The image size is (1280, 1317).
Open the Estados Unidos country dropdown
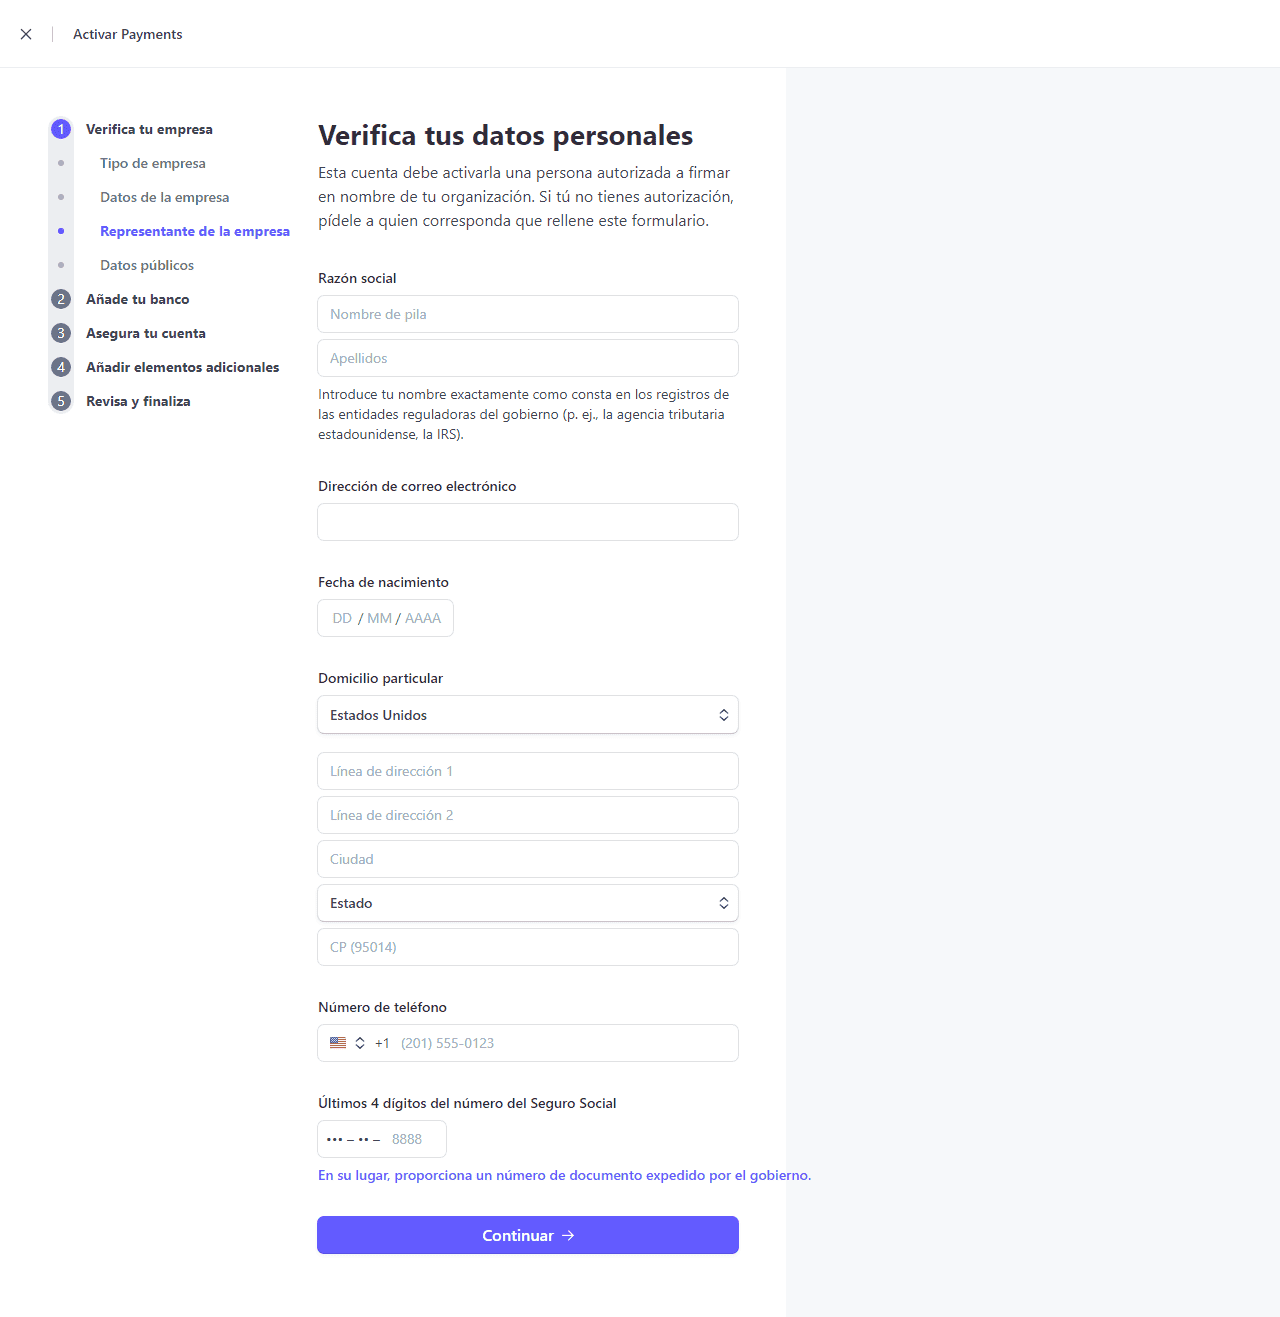(527, 714)
